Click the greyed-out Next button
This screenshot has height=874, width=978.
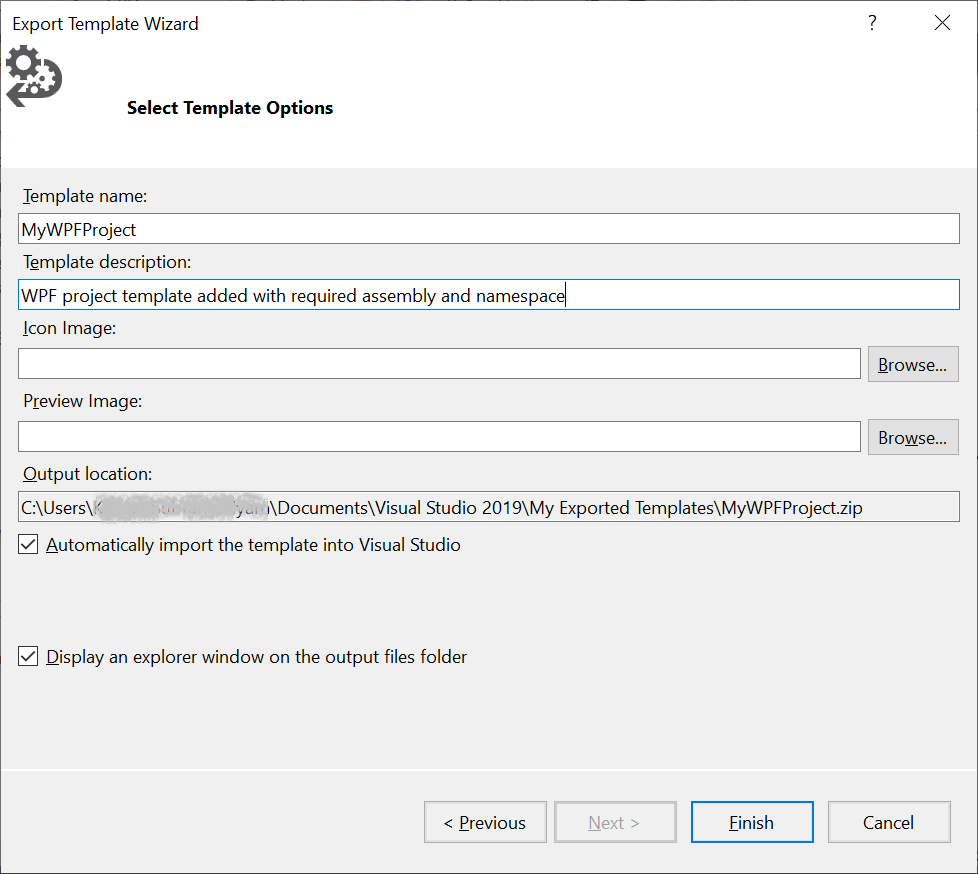coord(615,822)
